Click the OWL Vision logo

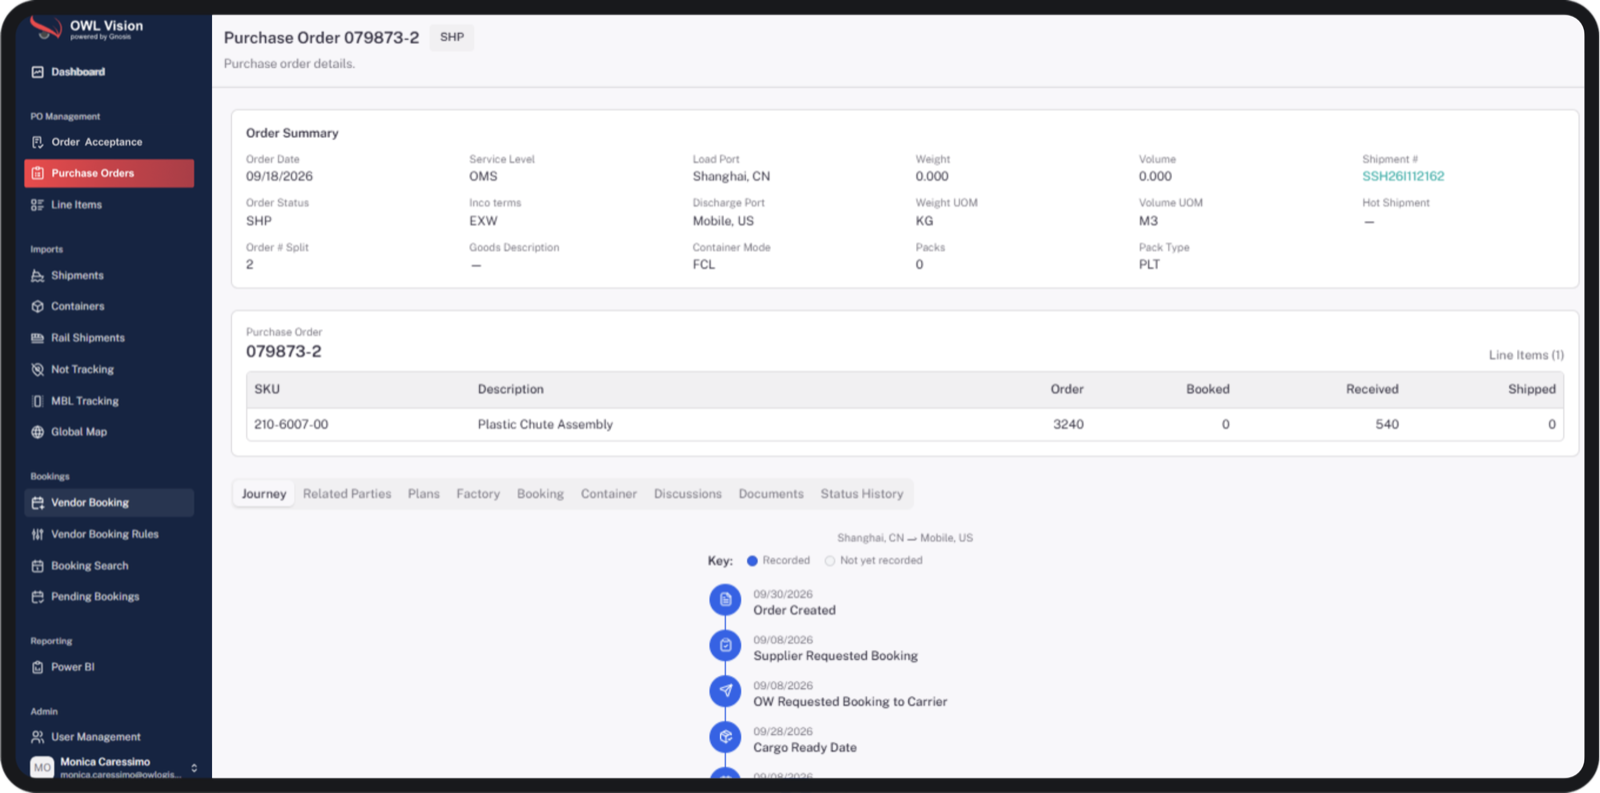tap(88, 29)
